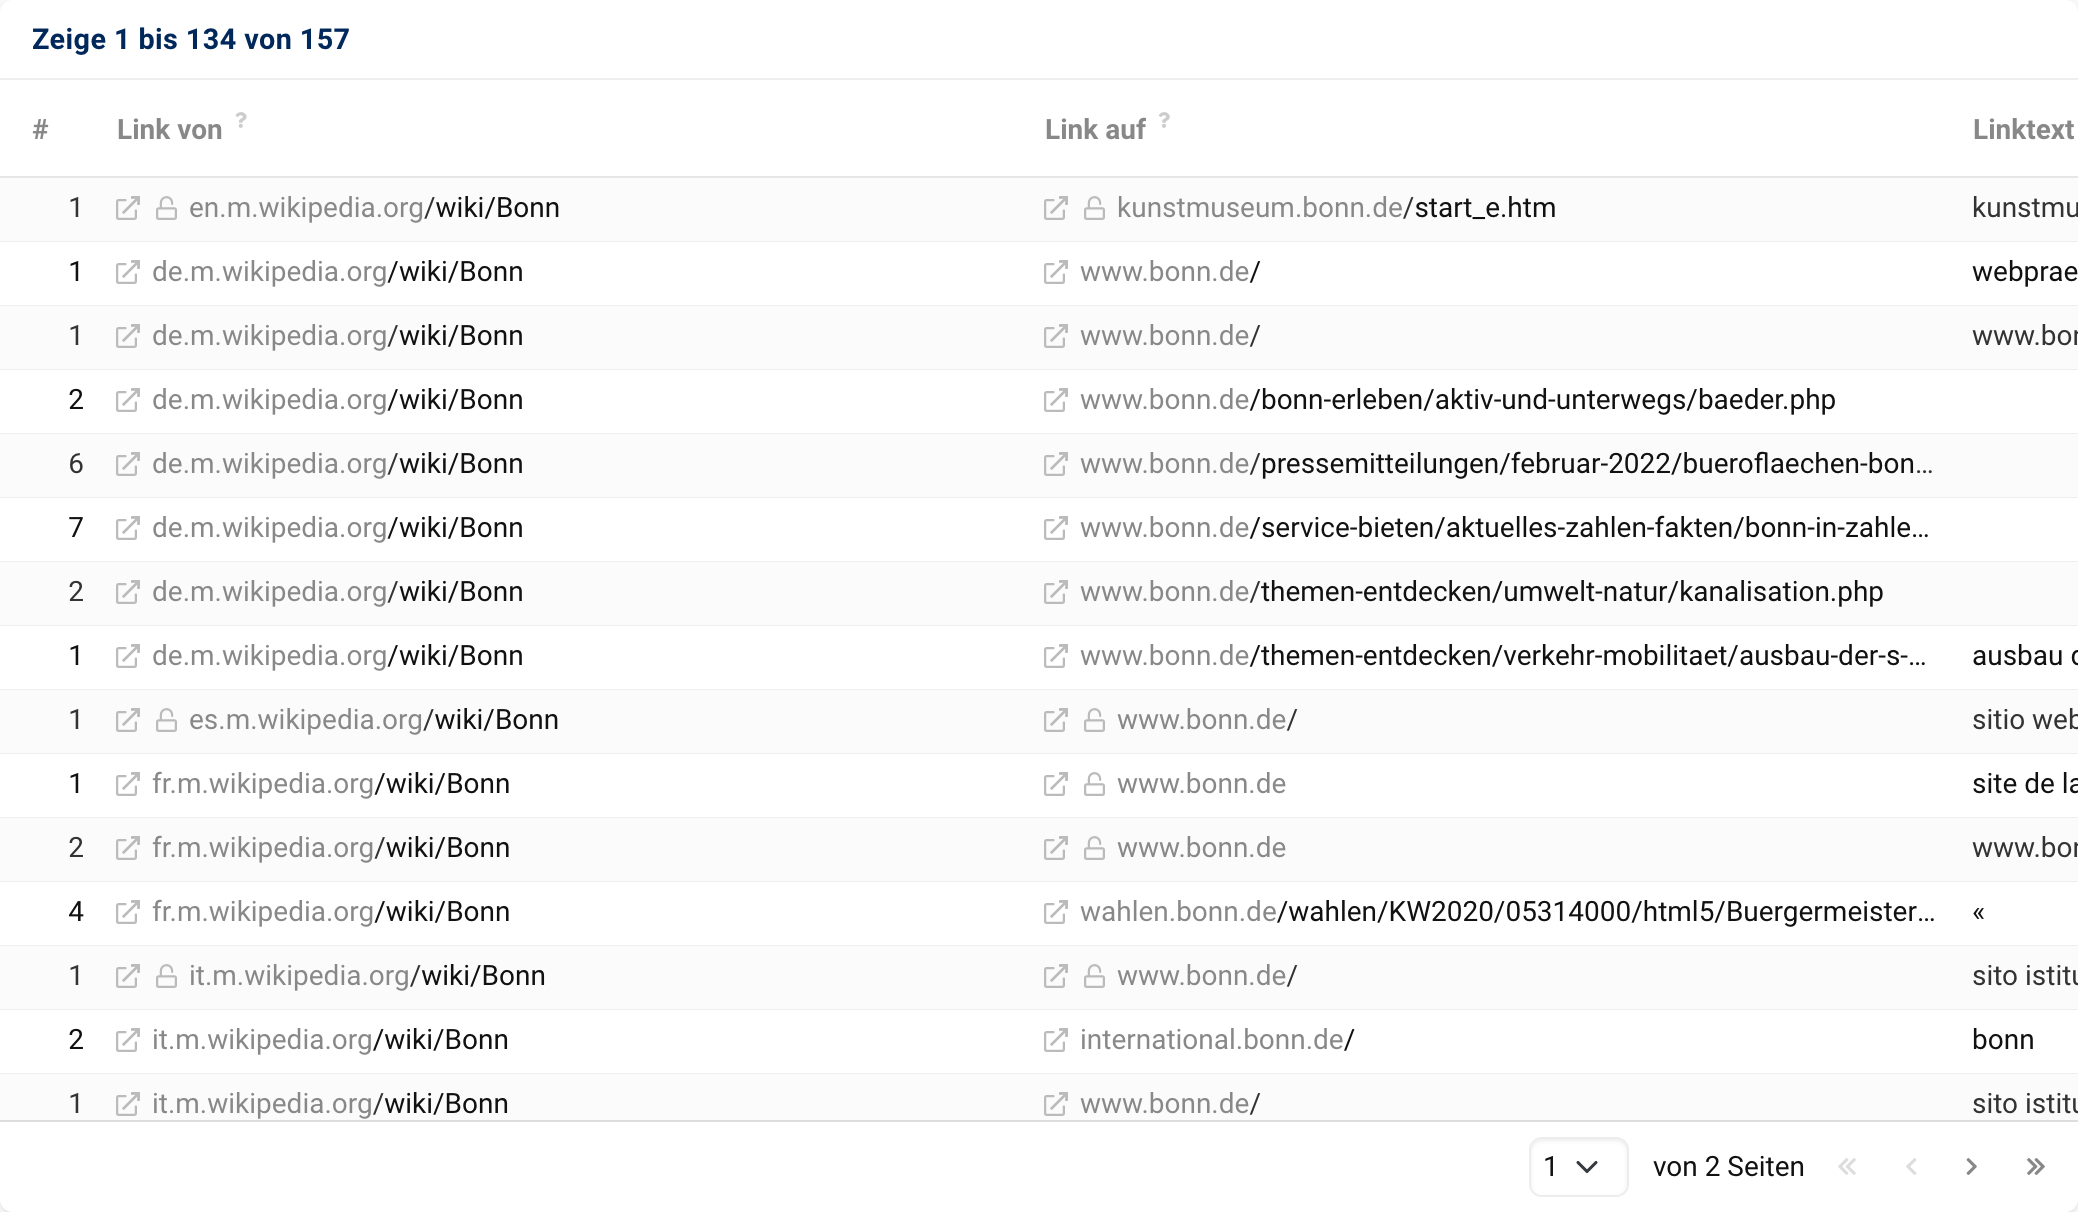Open external icon for wahlen.bonn.de target link
The width and height of the screenshot is (2078, 1212).
point(1055,912)
